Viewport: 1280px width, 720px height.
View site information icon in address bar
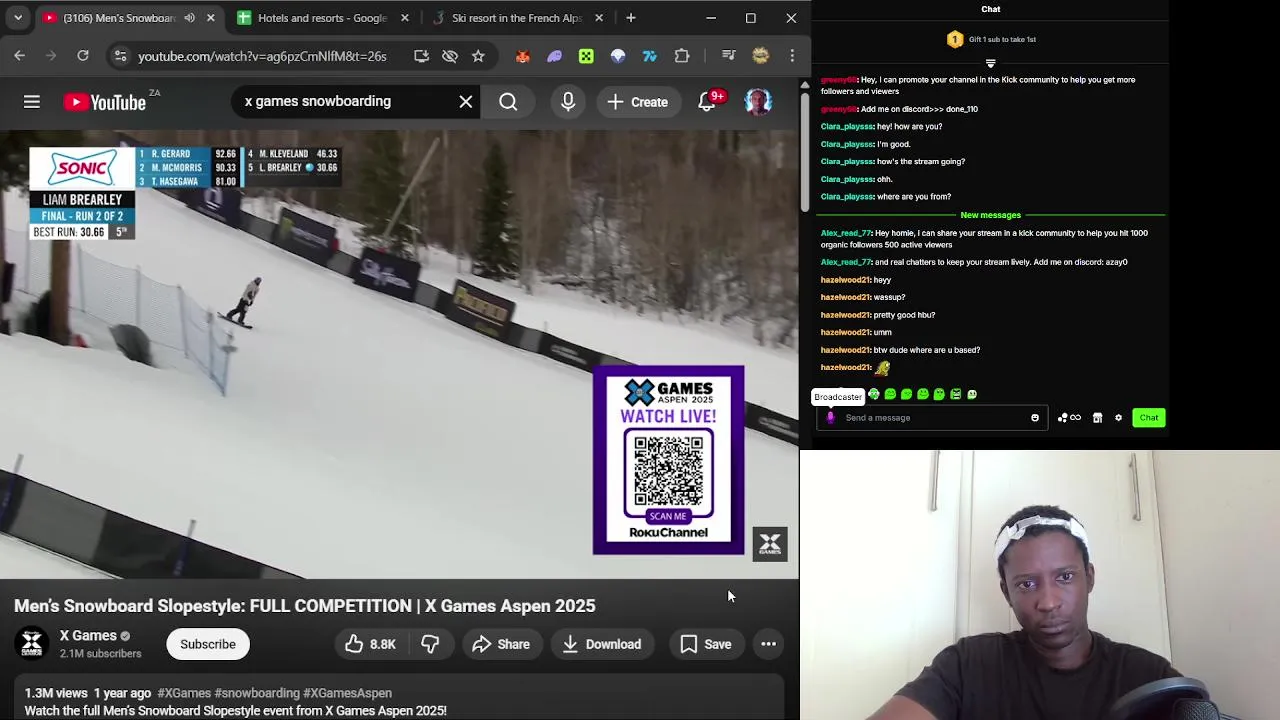[119, 56]
